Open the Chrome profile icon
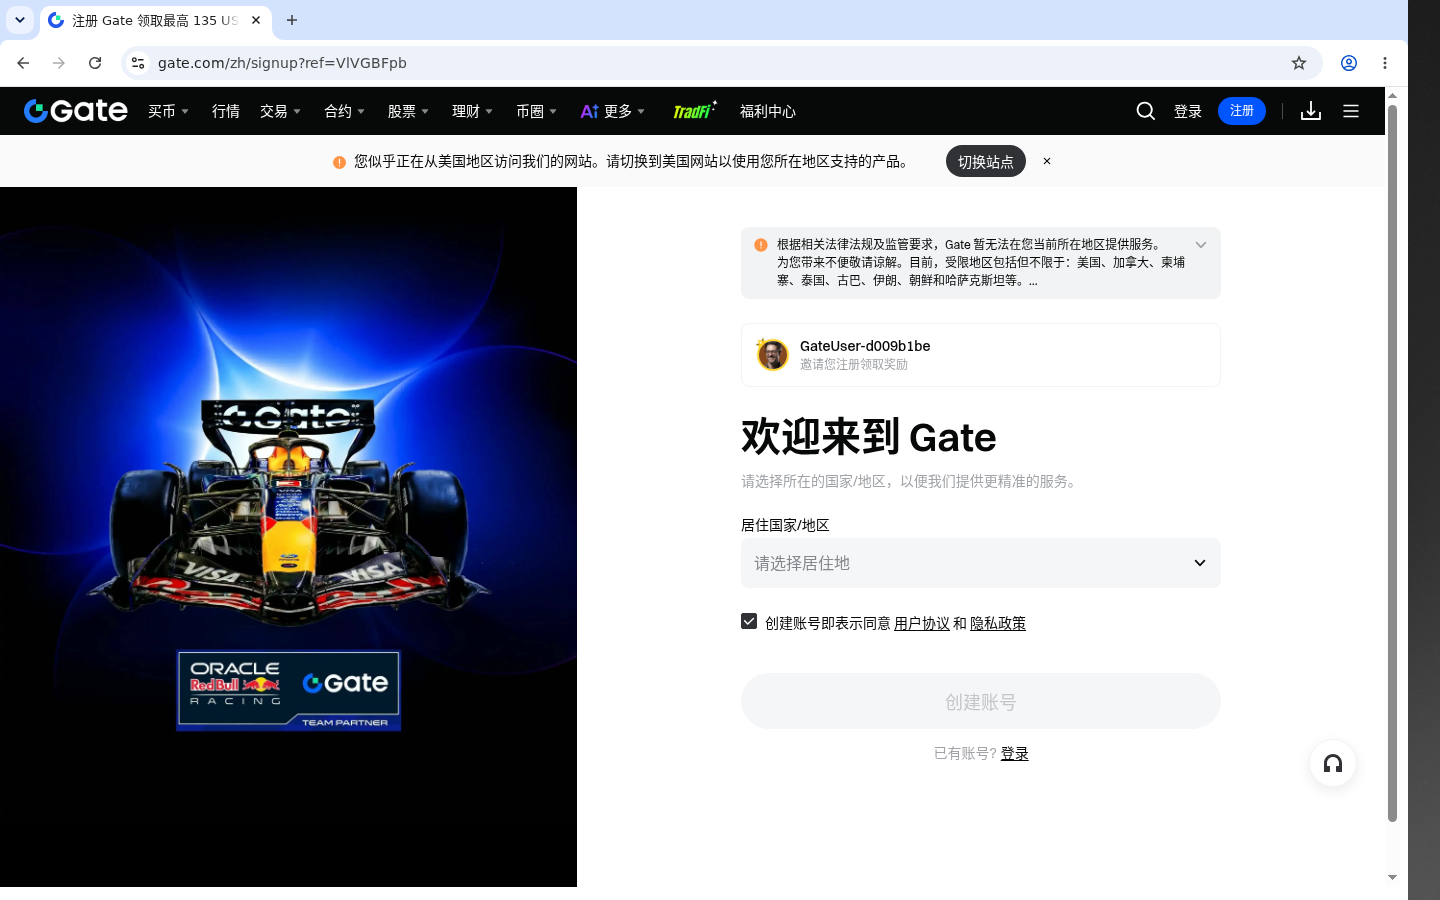The width and height of the screenshot is (1440, 900). (1349, 63)
